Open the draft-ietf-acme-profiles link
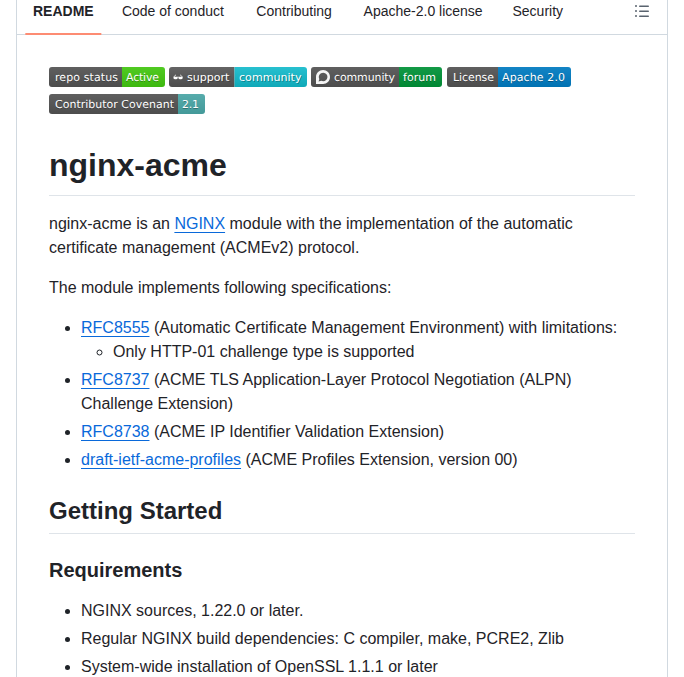This screenshot has width=684, height=677. click(x=161, y=460)
